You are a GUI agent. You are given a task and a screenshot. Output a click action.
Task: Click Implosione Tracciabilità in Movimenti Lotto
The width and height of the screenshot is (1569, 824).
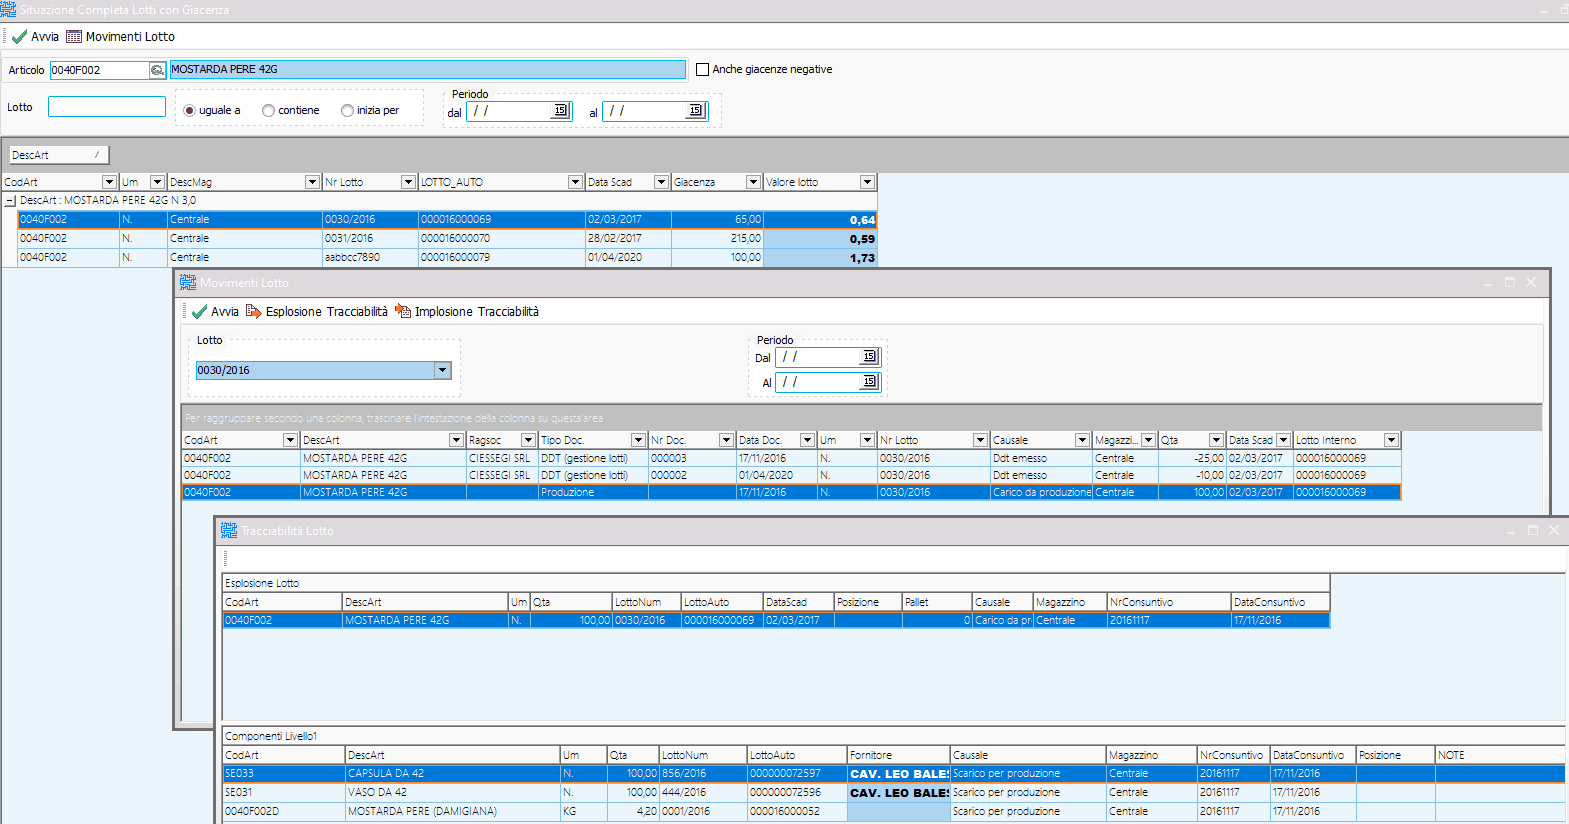(x=467, y=312)
